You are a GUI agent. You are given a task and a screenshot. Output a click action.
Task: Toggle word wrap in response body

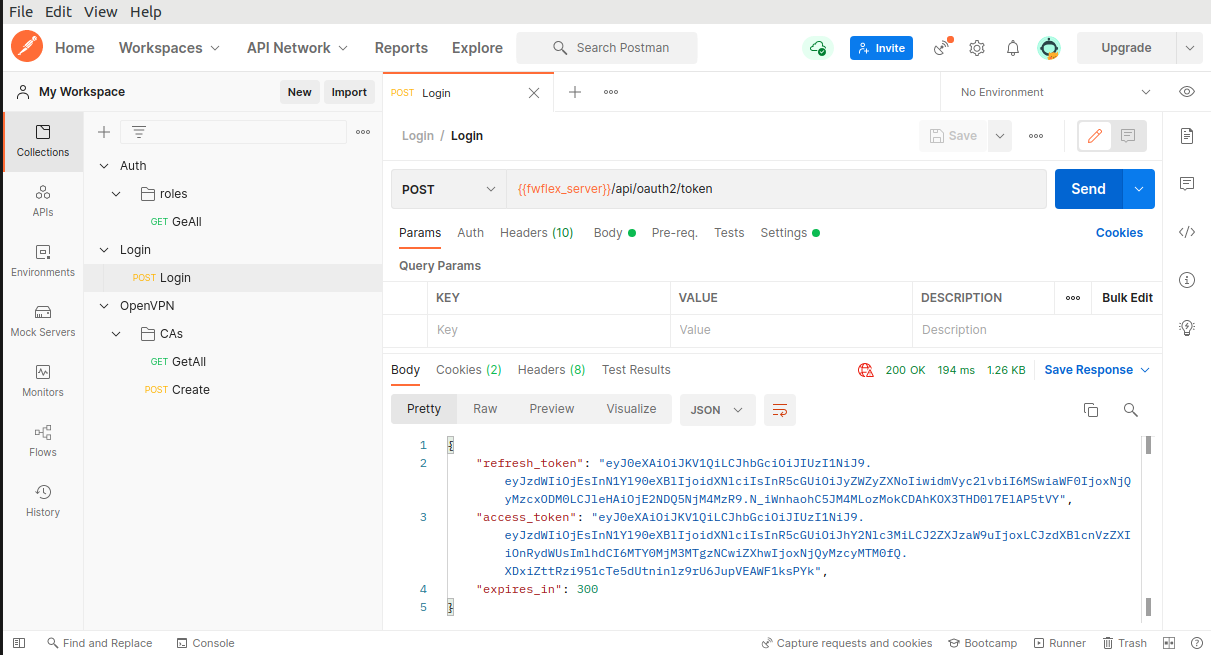[780, 410]
